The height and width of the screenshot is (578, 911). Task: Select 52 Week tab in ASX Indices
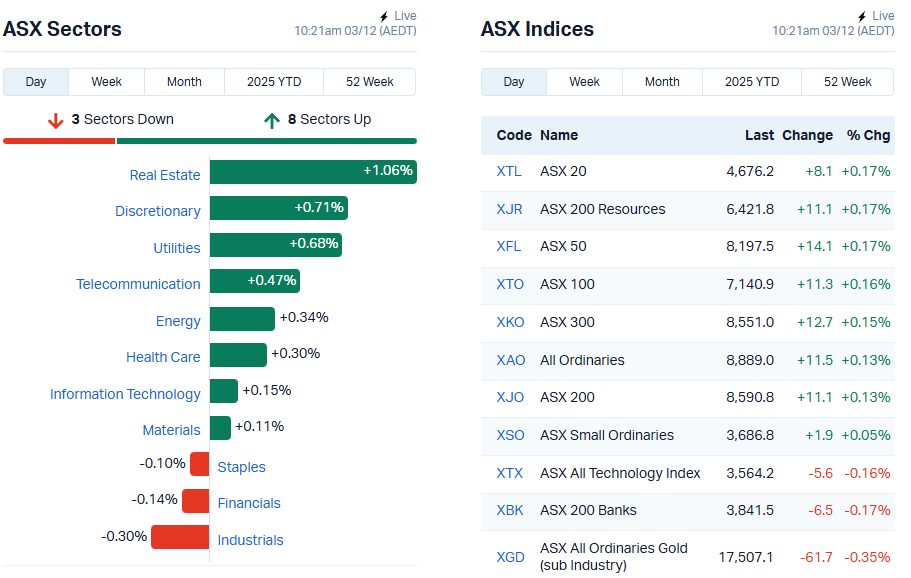pos(848,82)
